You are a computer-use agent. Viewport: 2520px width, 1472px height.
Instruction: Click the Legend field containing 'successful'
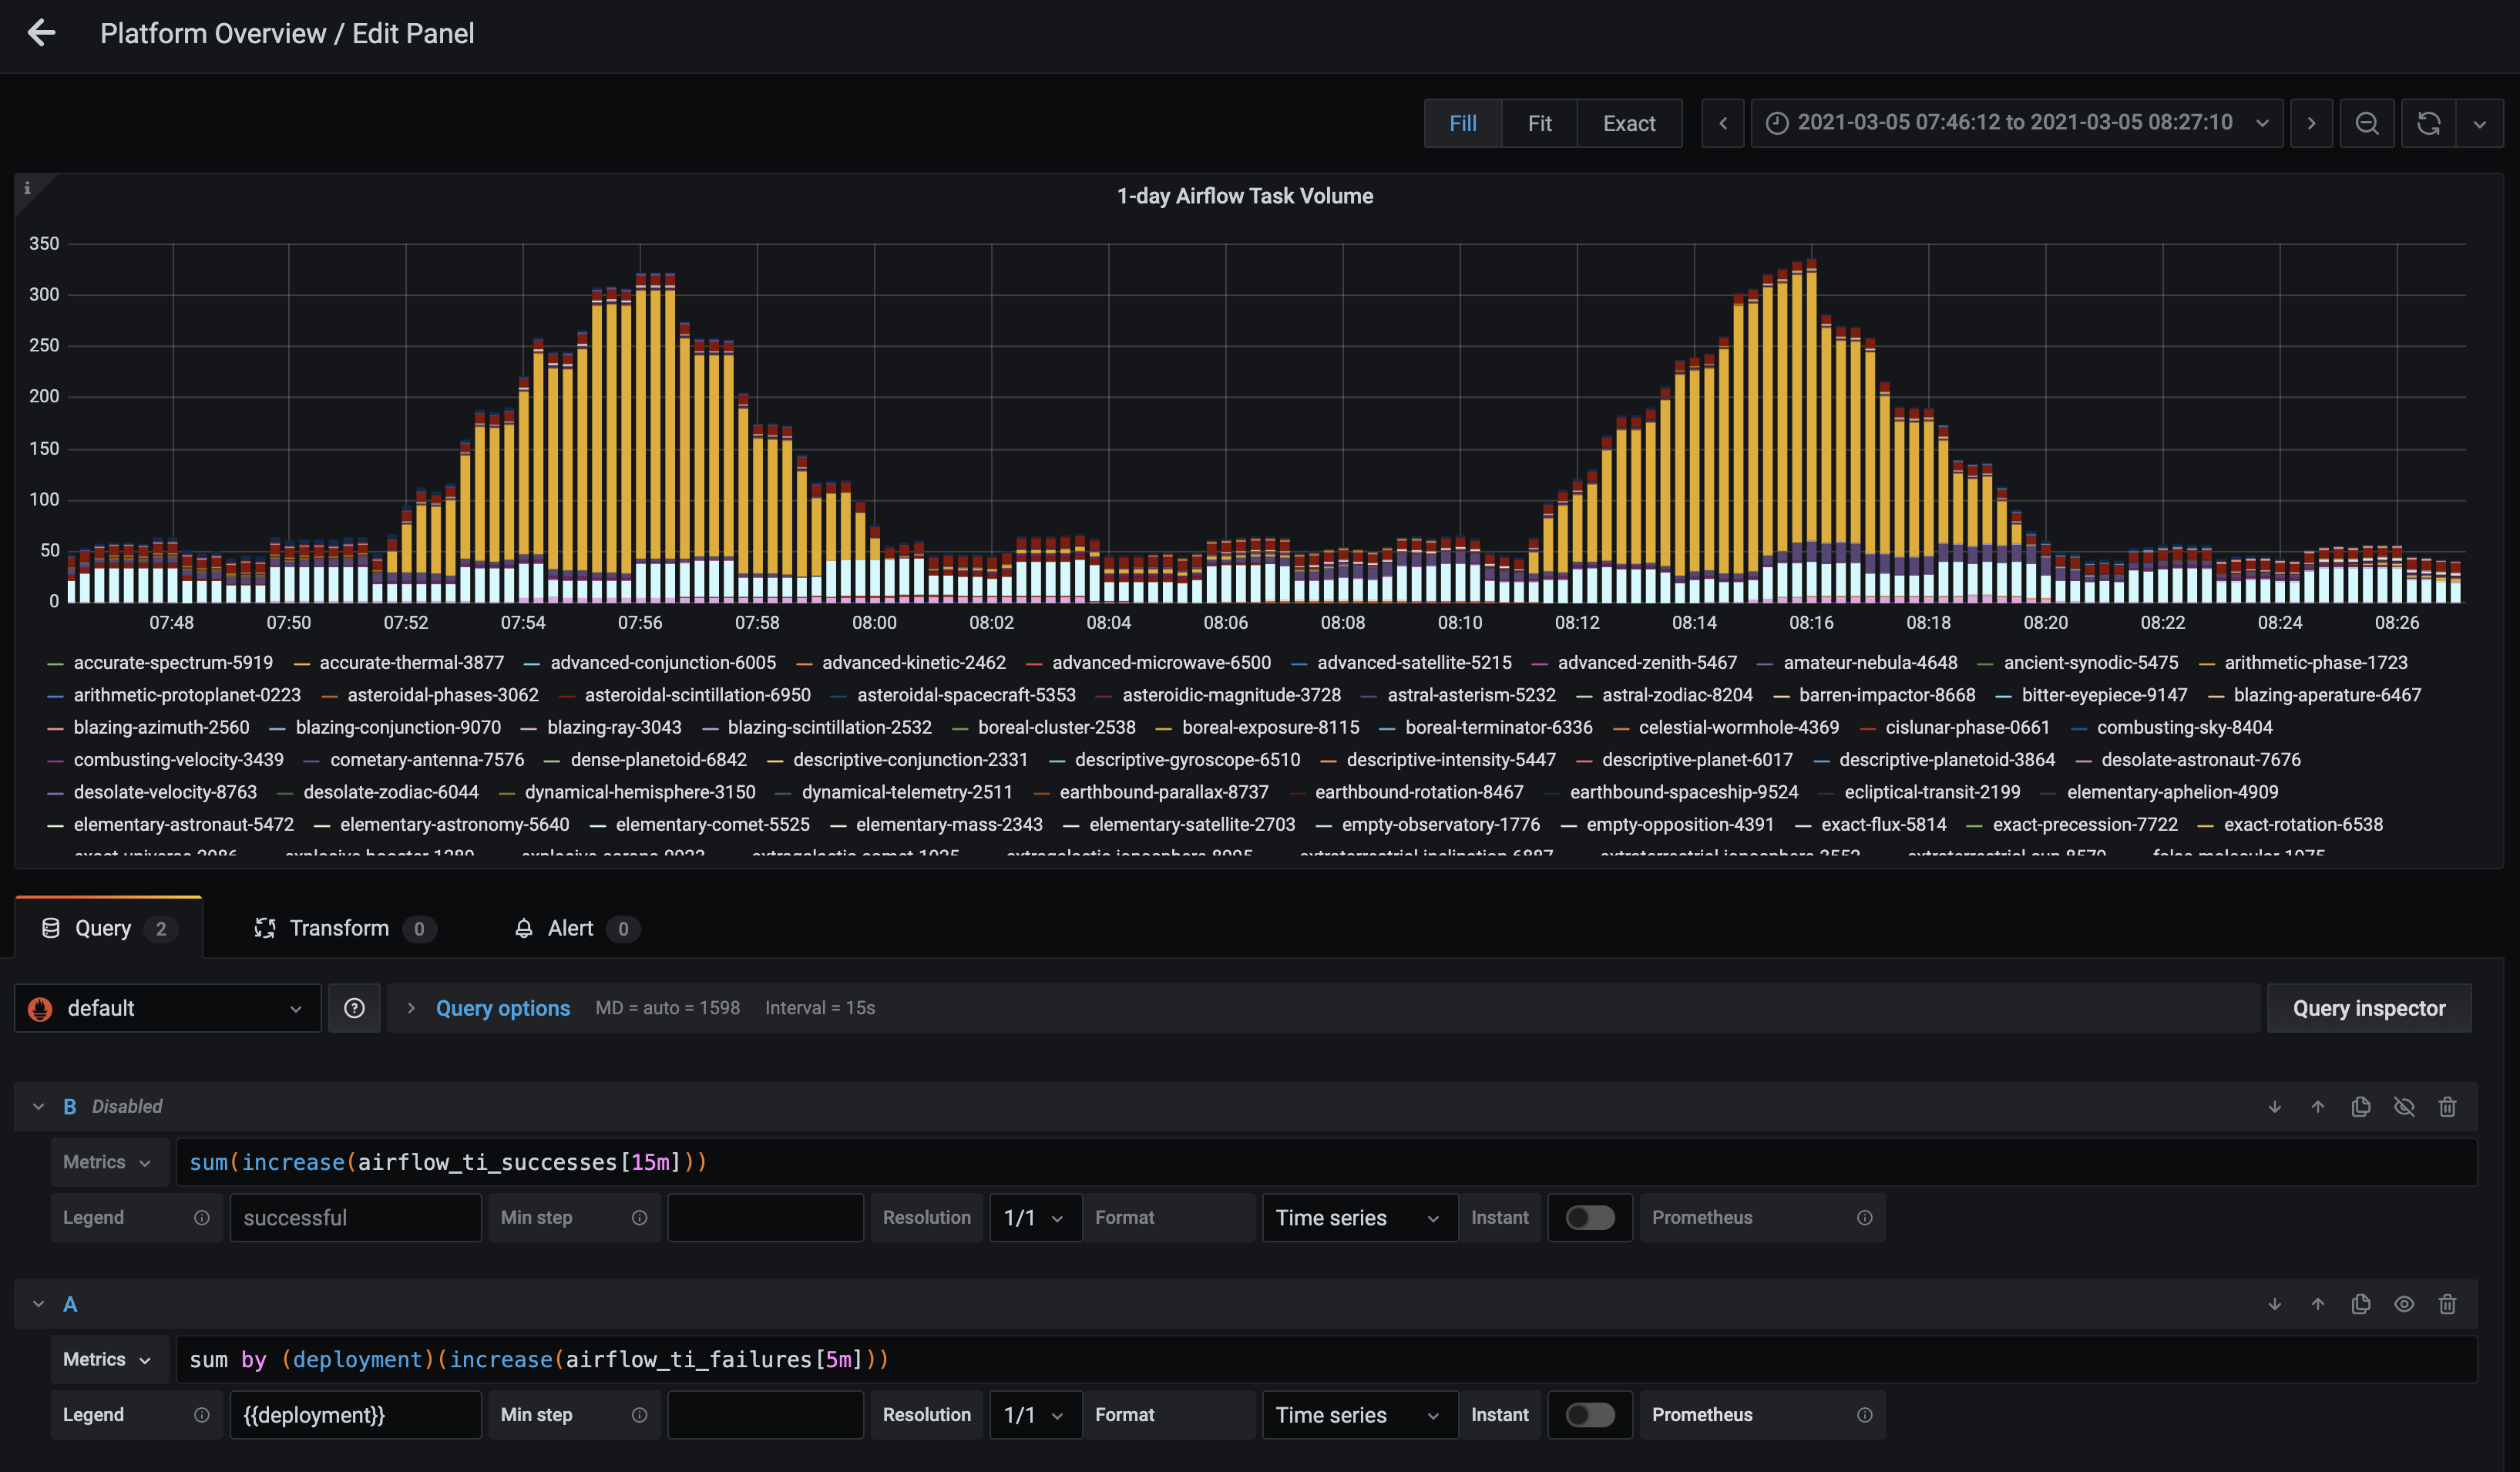(x=355, y=1217)
